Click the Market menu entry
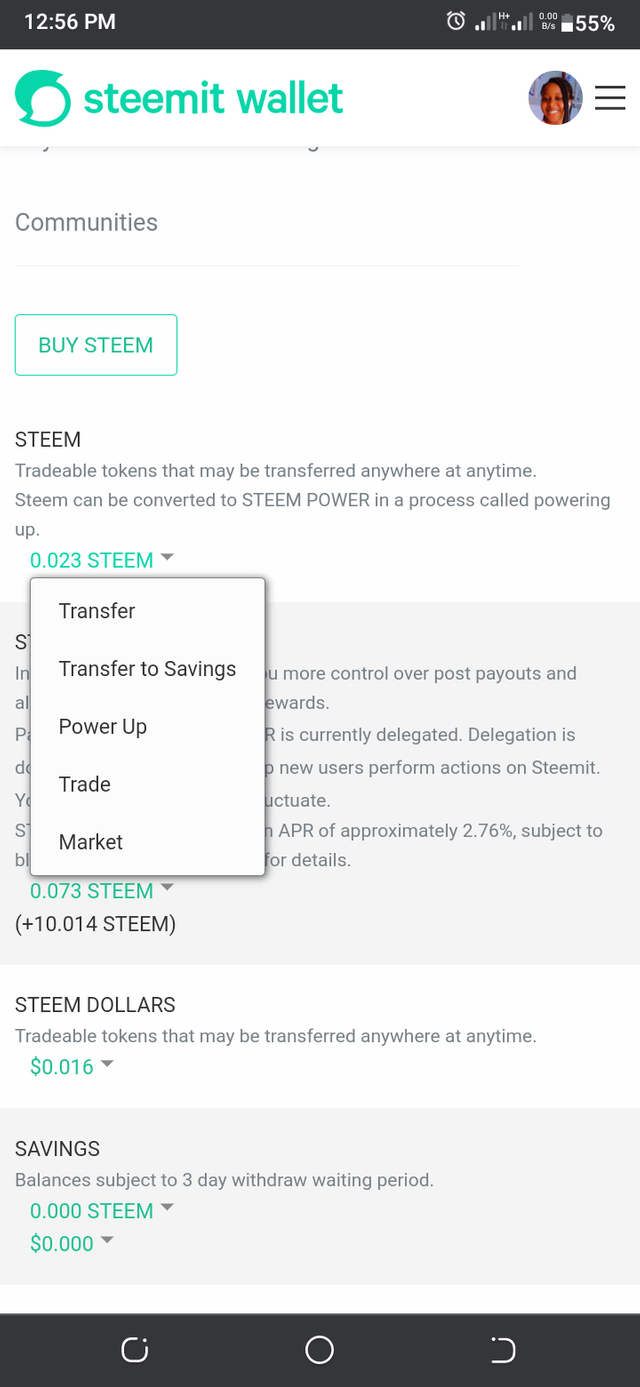 91,842
